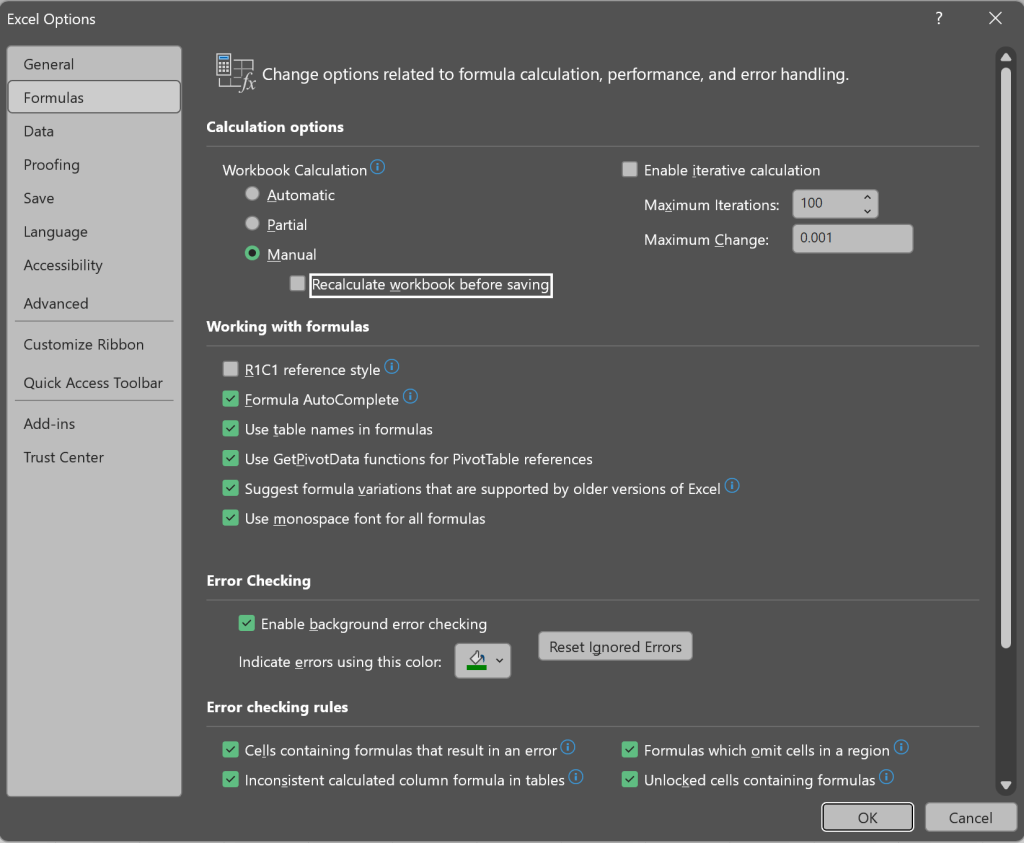Click the Maximum Iterations field

click(827, 204)
